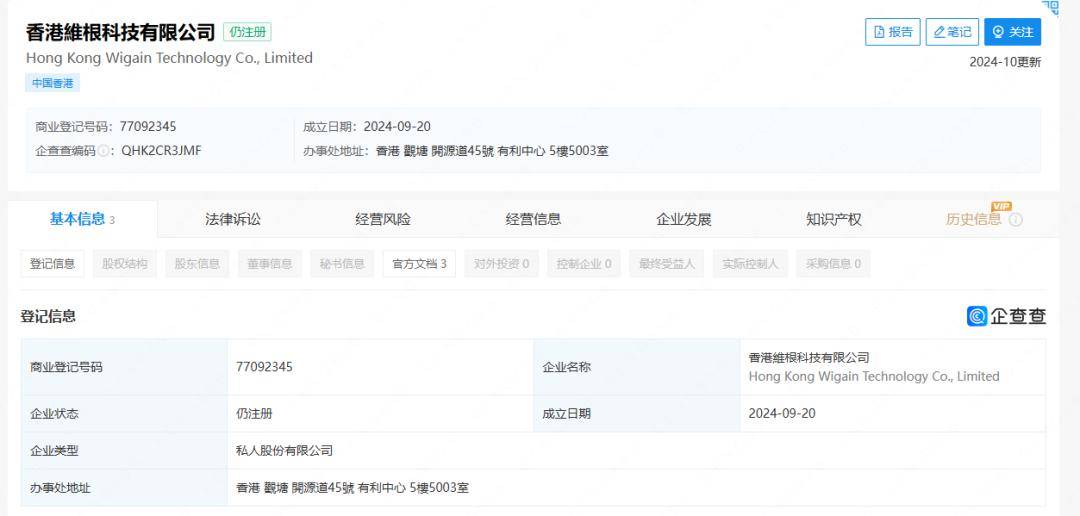The image size is (1080, 516).
Task: Click the 企查查 logo in 登记信息 section
Action: [1006, 316]
